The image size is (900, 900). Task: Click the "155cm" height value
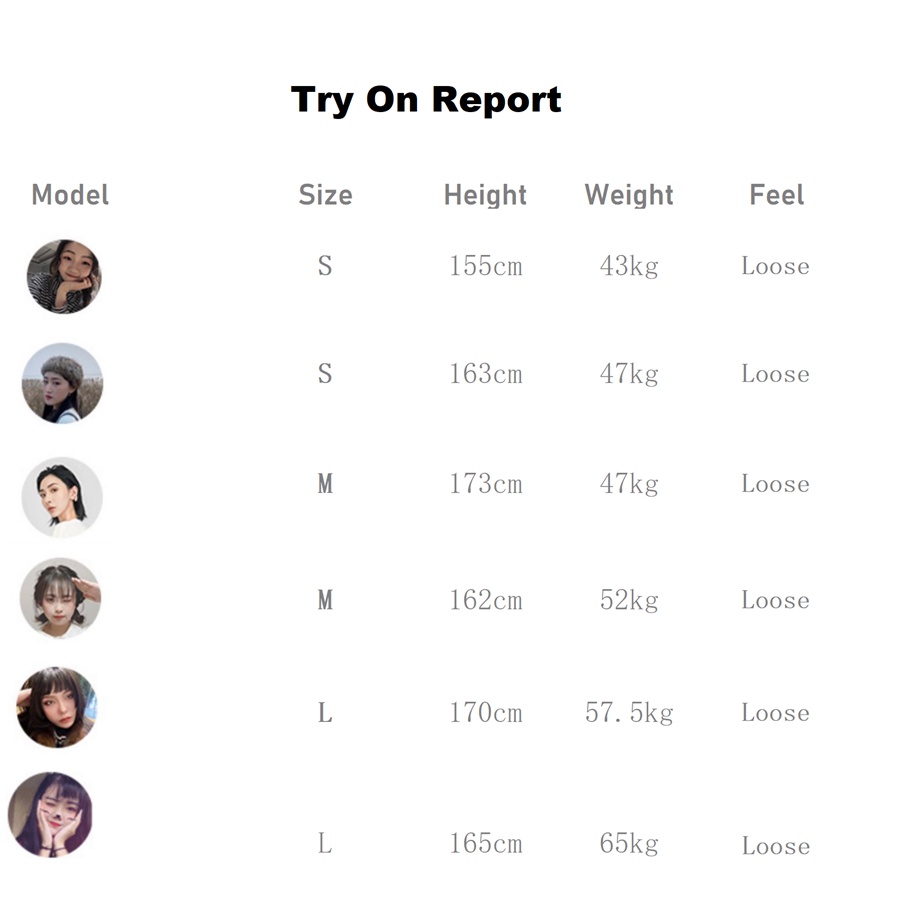pos(485,266)
